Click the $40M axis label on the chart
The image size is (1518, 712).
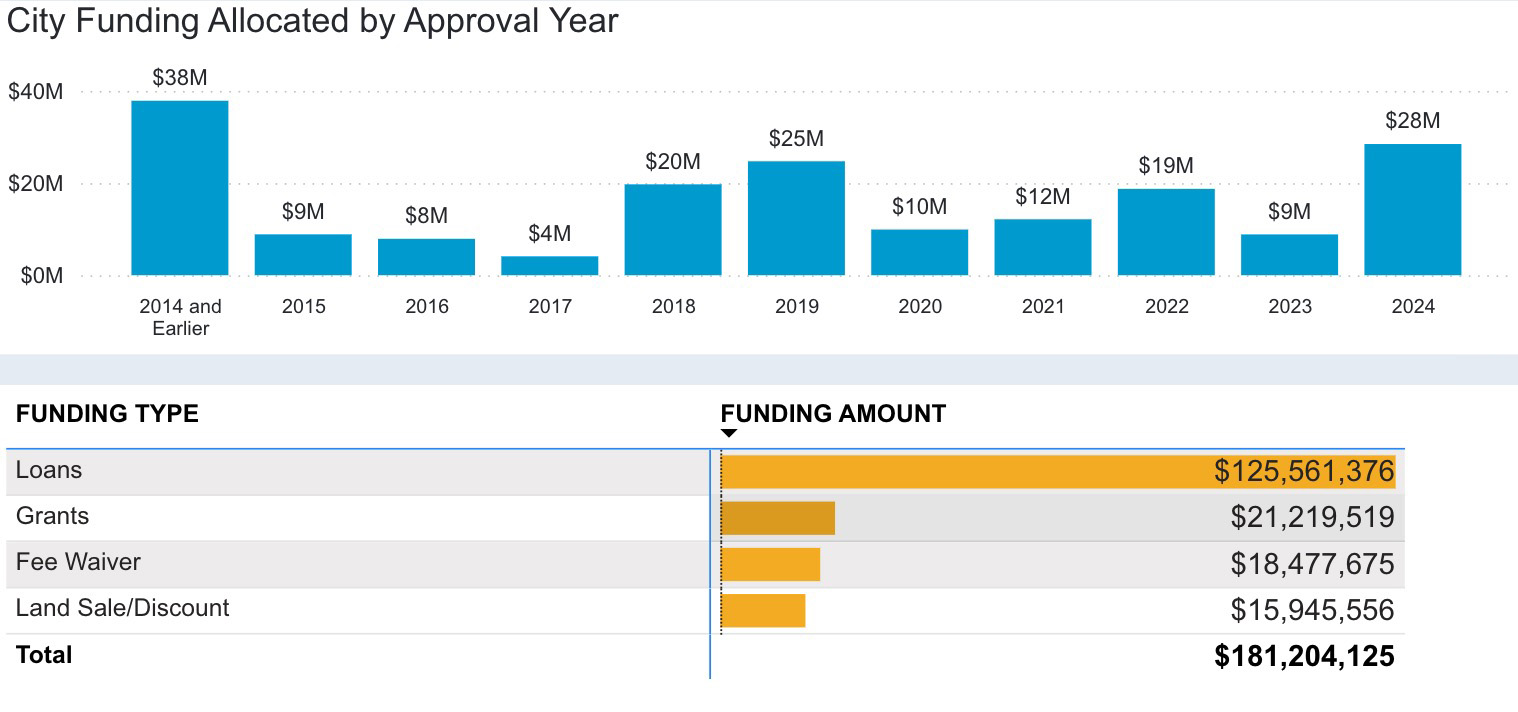pos(36,91)
